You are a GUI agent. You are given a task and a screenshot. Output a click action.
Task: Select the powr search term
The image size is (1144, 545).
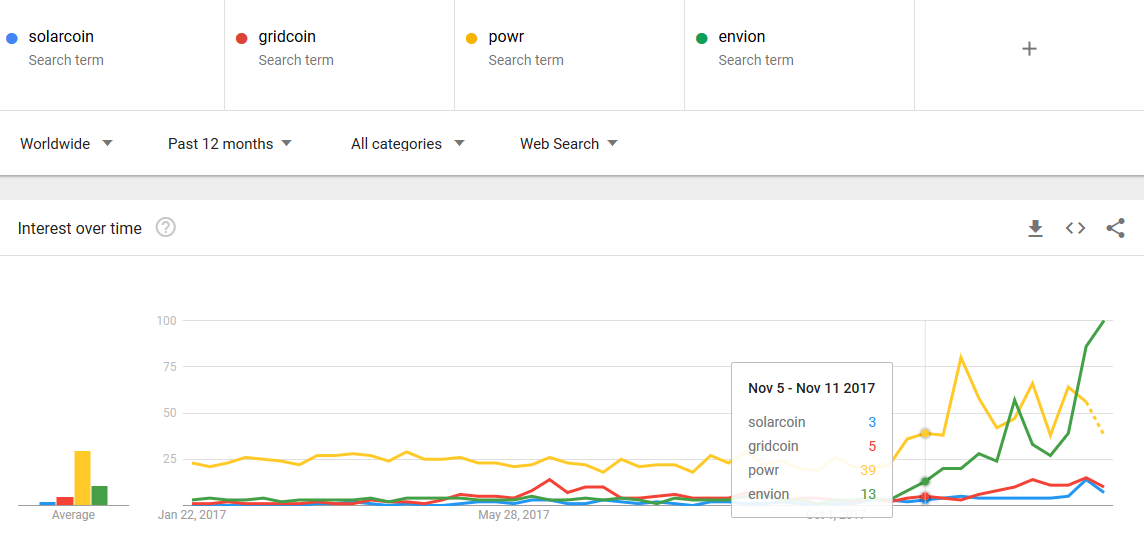pos(506,37)
